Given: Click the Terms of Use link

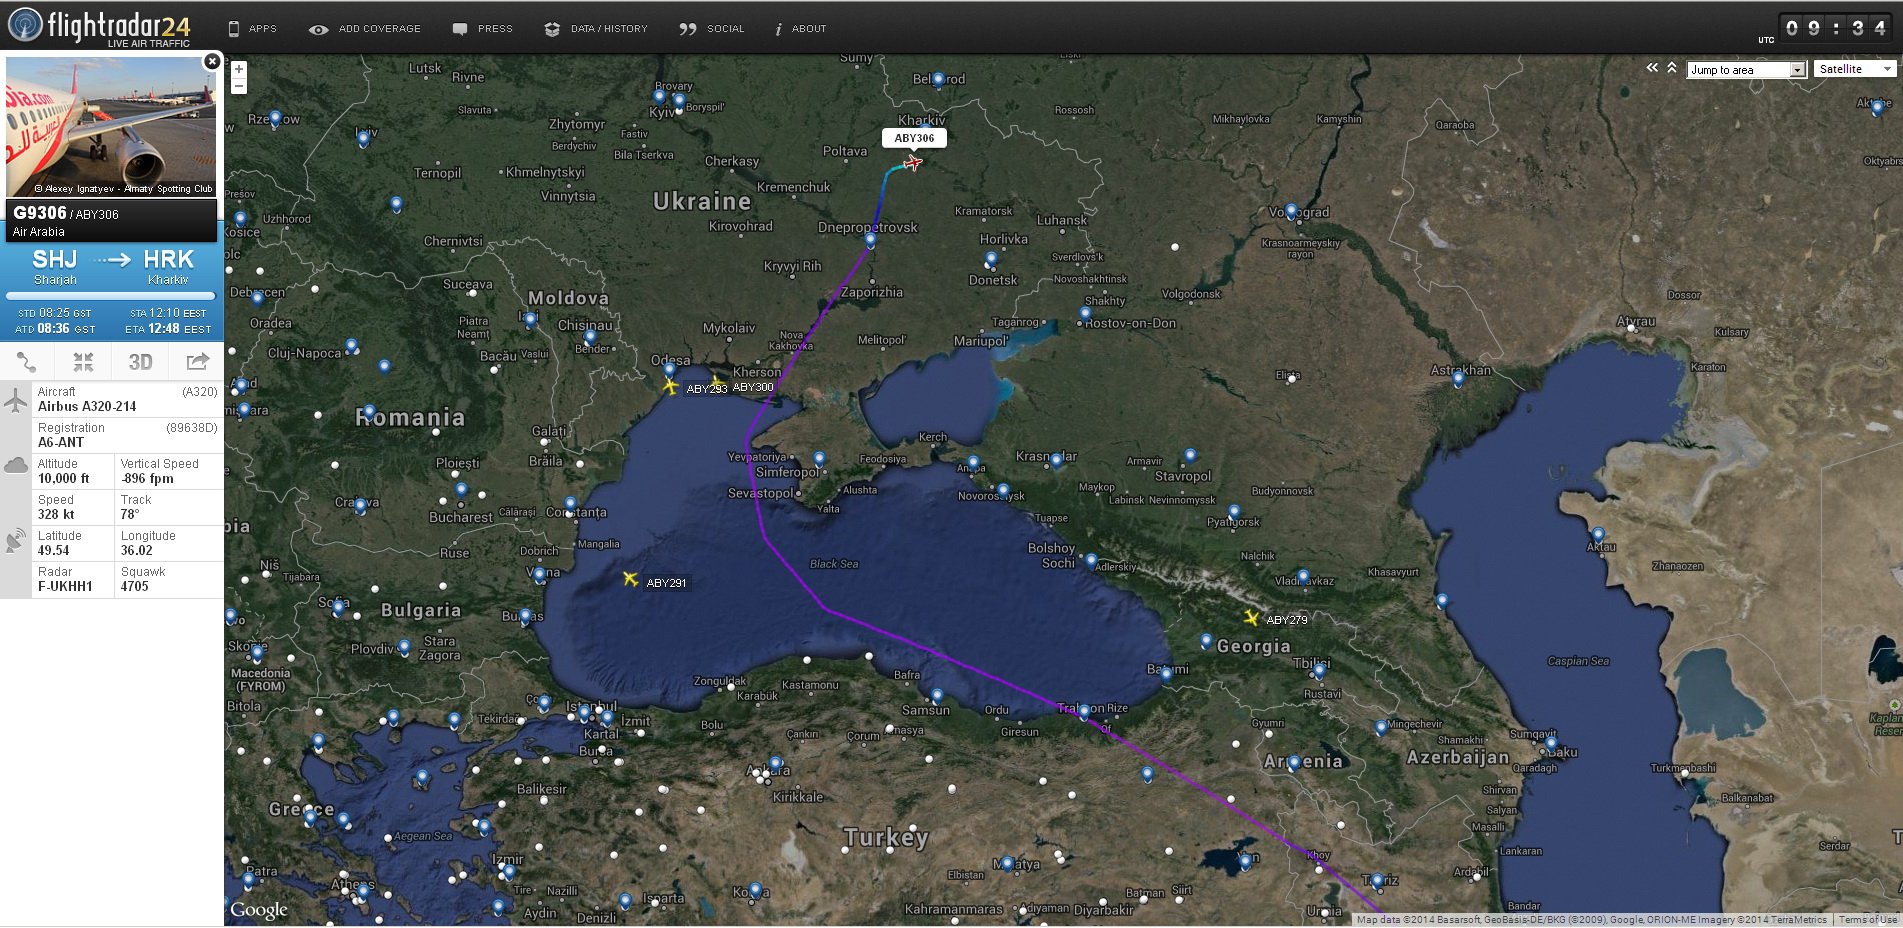Looking at the screenshot, I should [x=1867, y=920].
